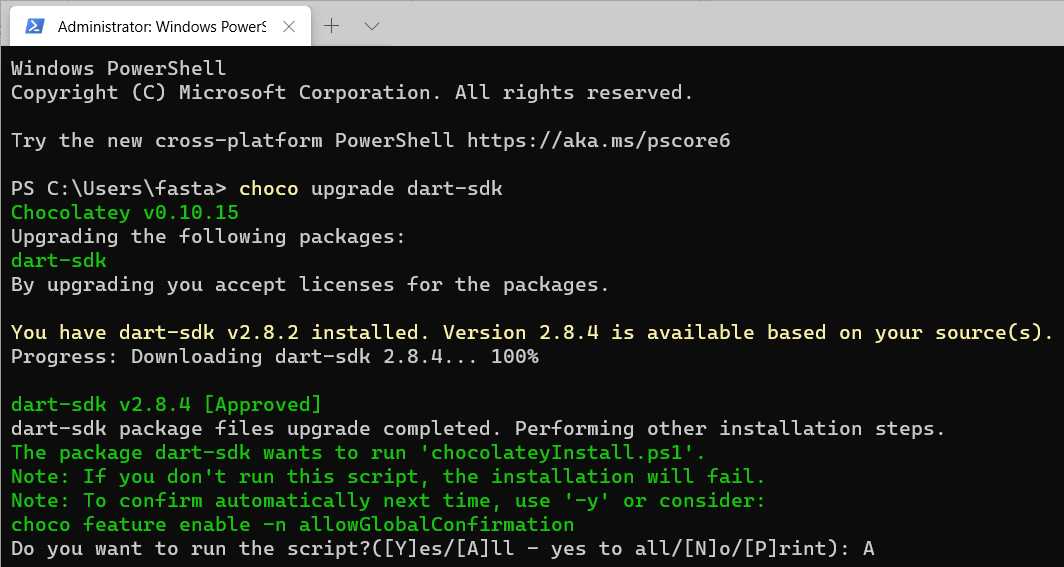Click the 'You have dart-sdk v2.8.2 installed' line
Image resolution: width=1064 pixels, height=567 pixels.
click(532, 332)
